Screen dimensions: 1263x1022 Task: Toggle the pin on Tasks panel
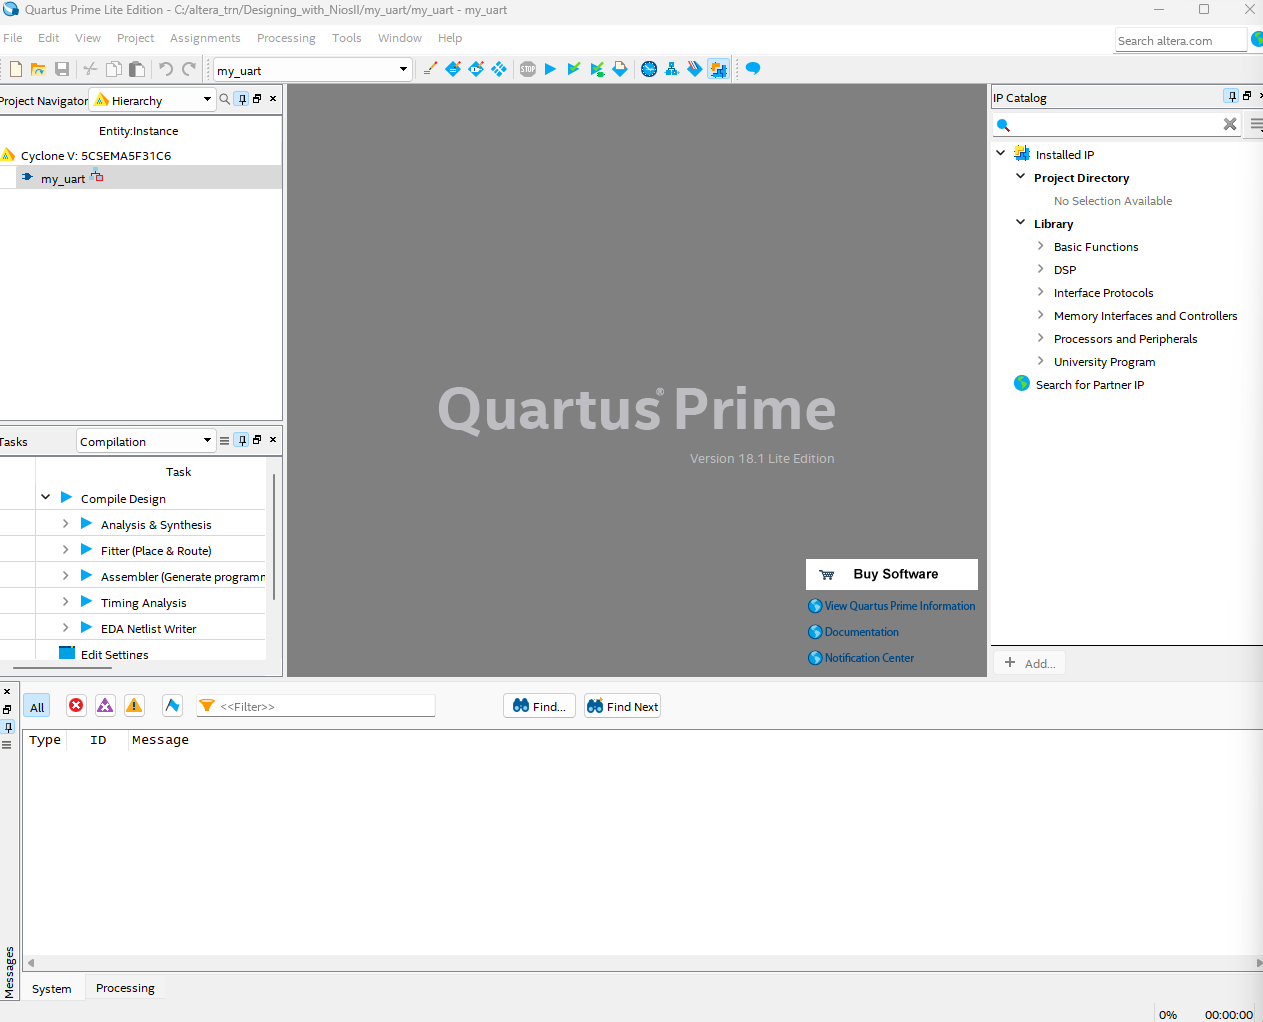point(242,440)
